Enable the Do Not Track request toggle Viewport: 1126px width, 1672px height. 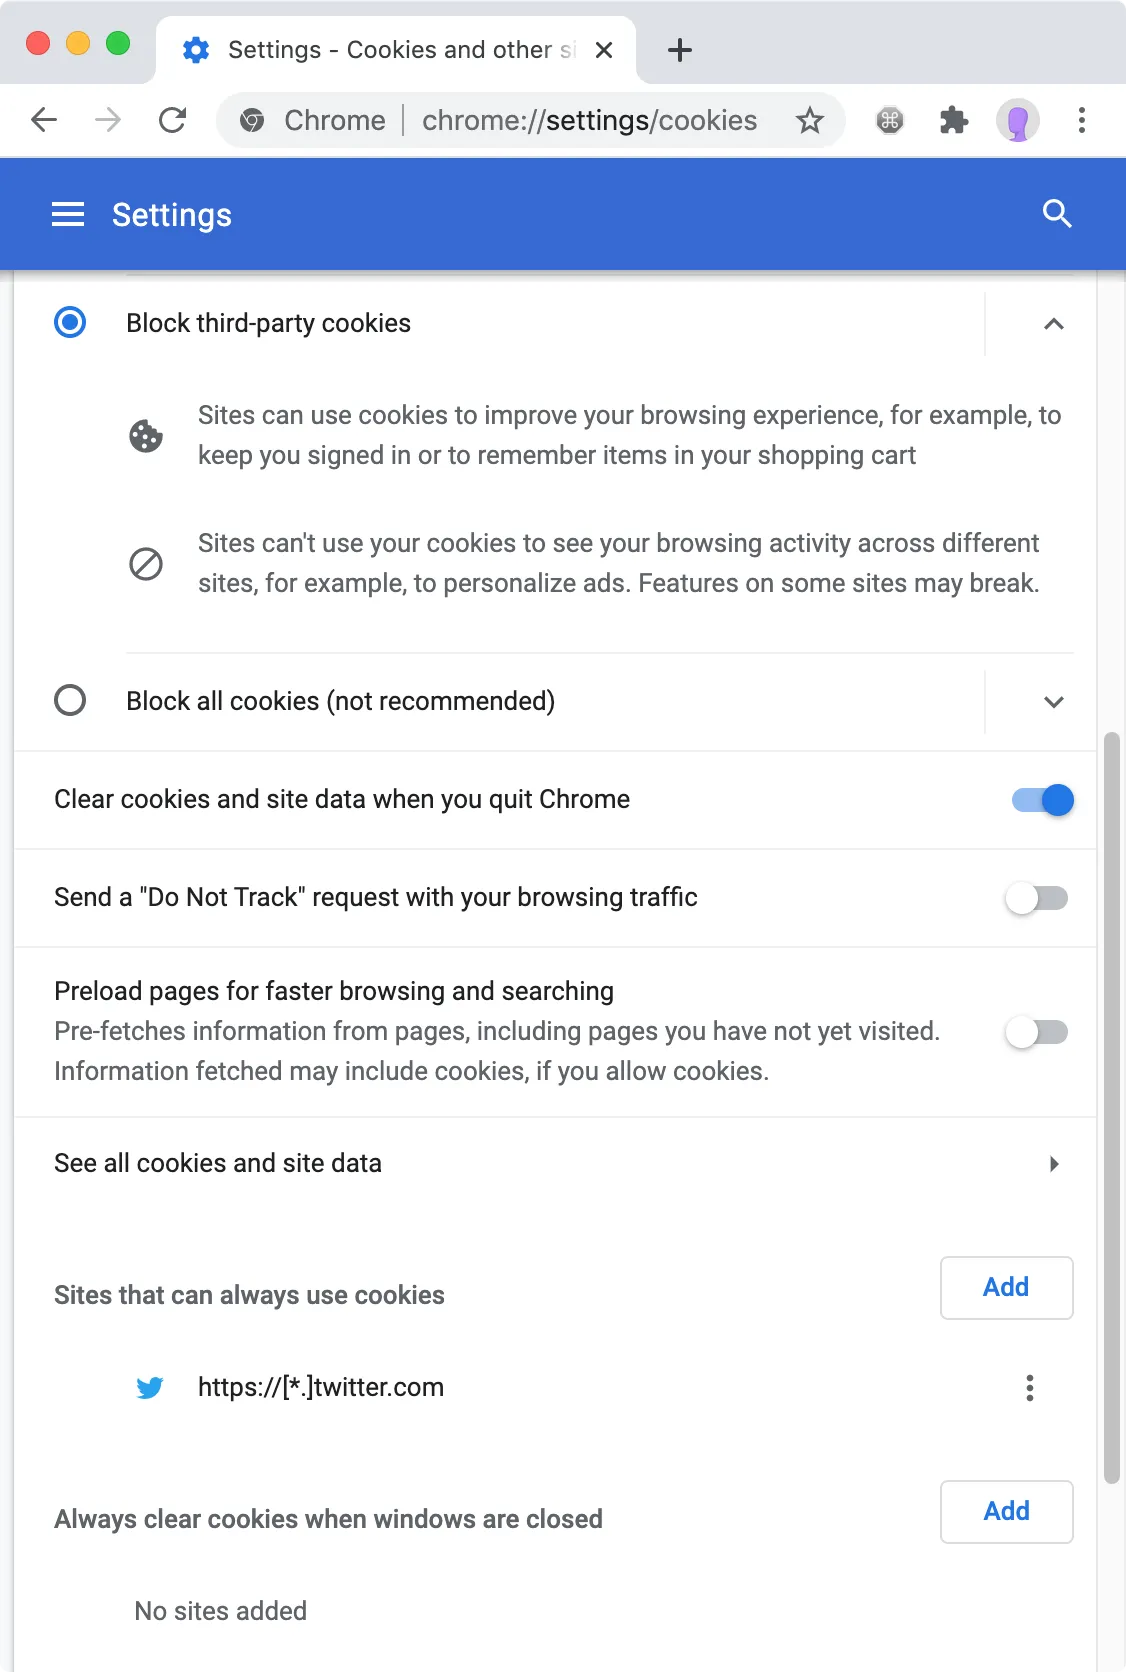(x=1037, y=898)
